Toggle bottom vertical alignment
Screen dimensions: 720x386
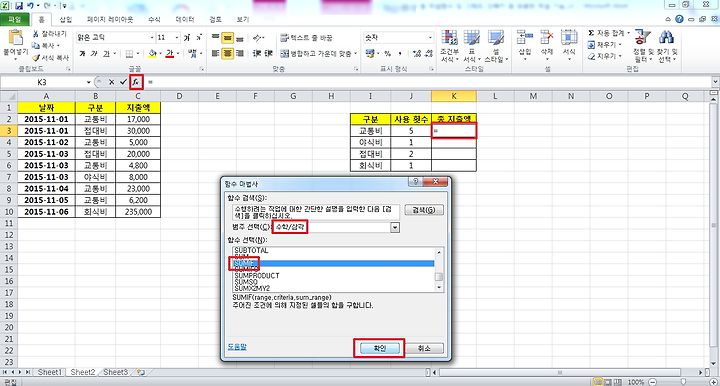239,38
